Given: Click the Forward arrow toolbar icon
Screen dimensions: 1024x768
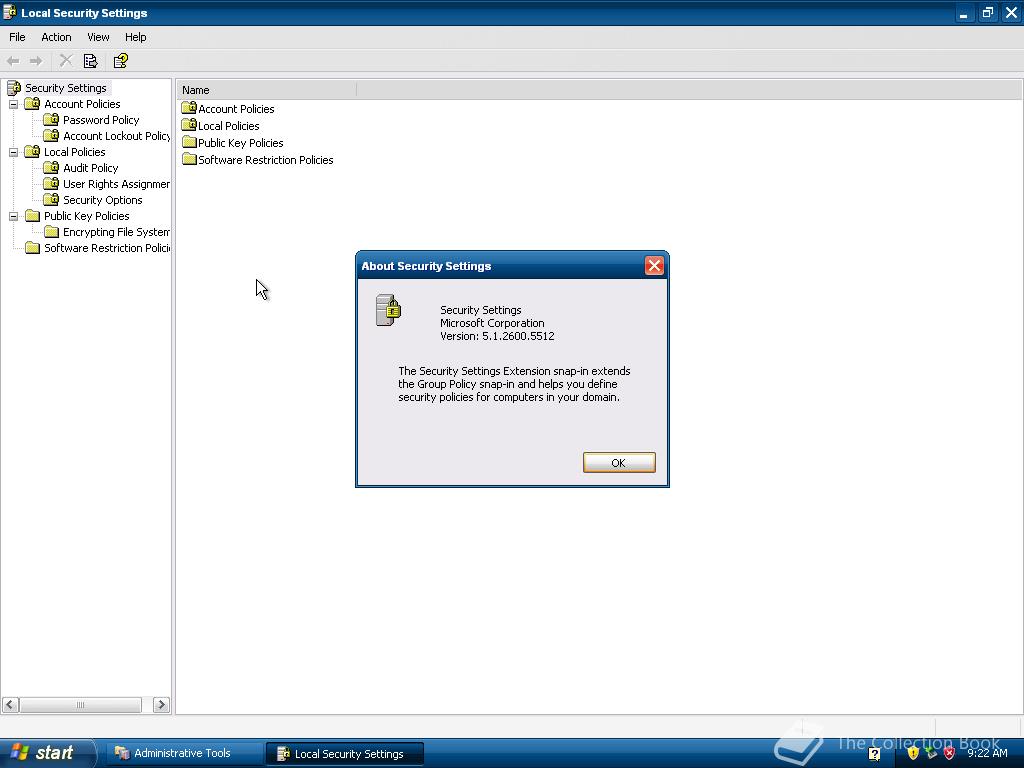Looking at the screenshot, I should coord(36,61).
